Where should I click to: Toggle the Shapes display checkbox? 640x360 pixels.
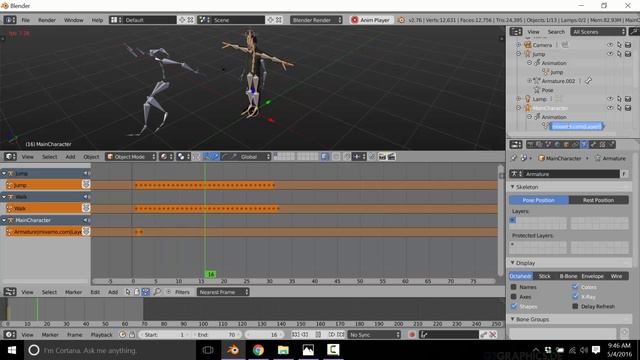pos(513,306)
